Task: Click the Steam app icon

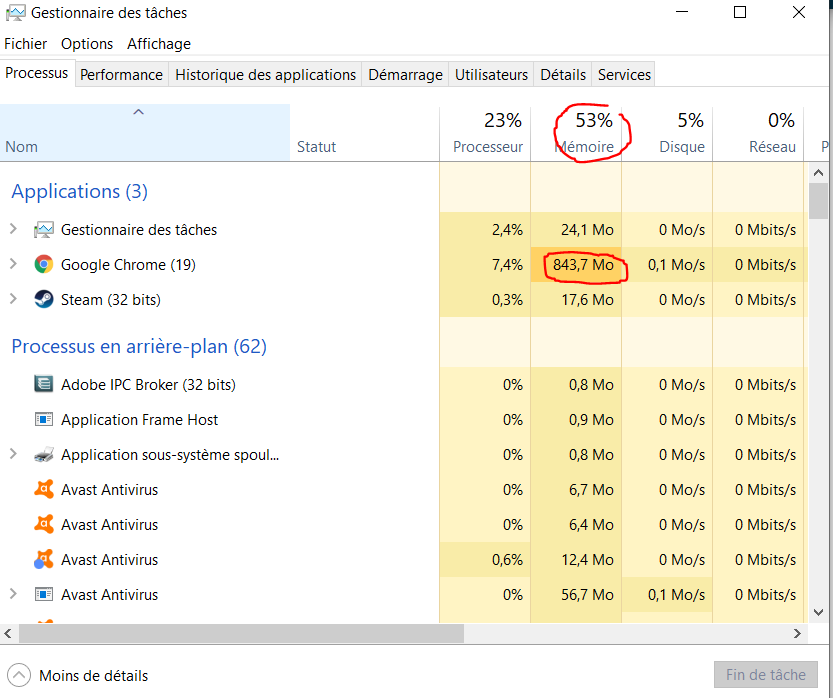Action: click(43, 300)
